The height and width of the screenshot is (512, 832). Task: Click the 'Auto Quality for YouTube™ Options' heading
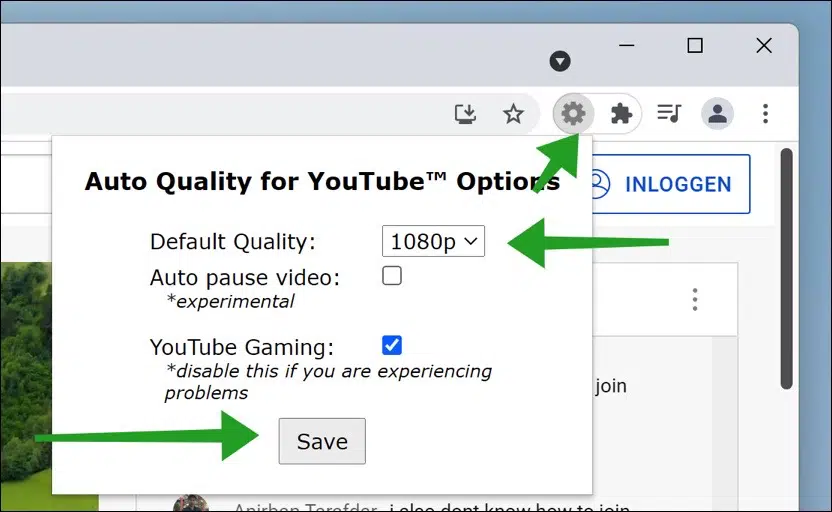(322, 181)
